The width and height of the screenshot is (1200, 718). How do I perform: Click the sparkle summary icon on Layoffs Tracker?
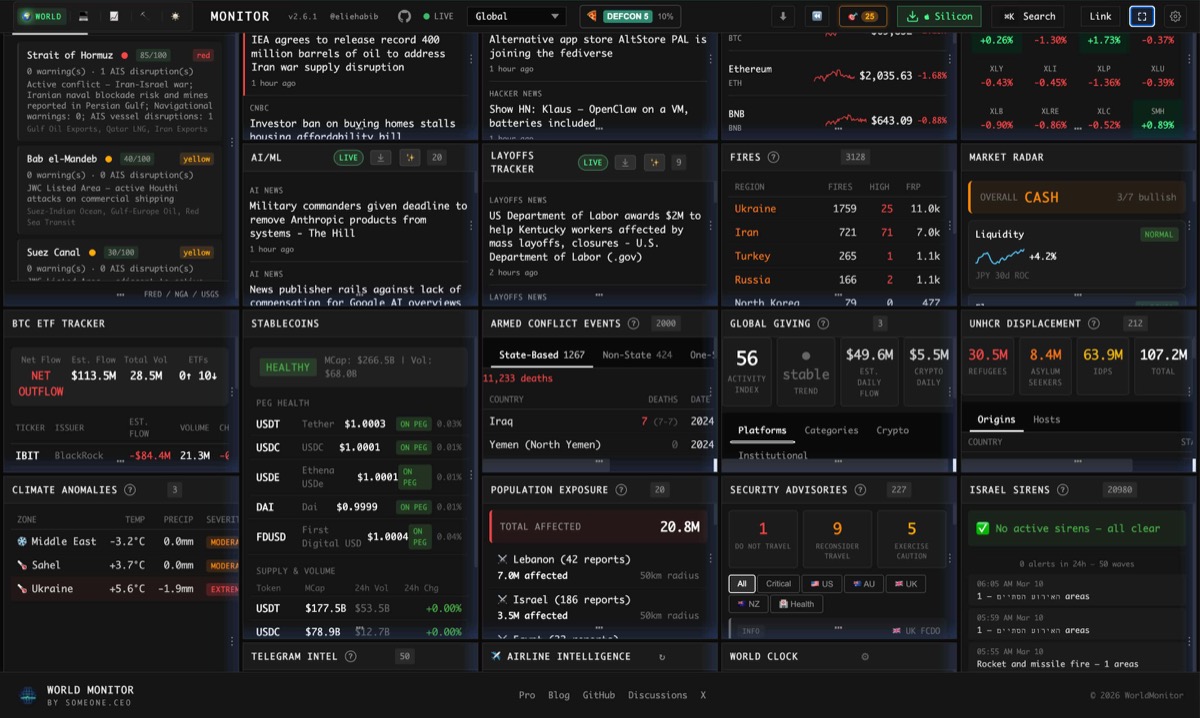(654, 161)
